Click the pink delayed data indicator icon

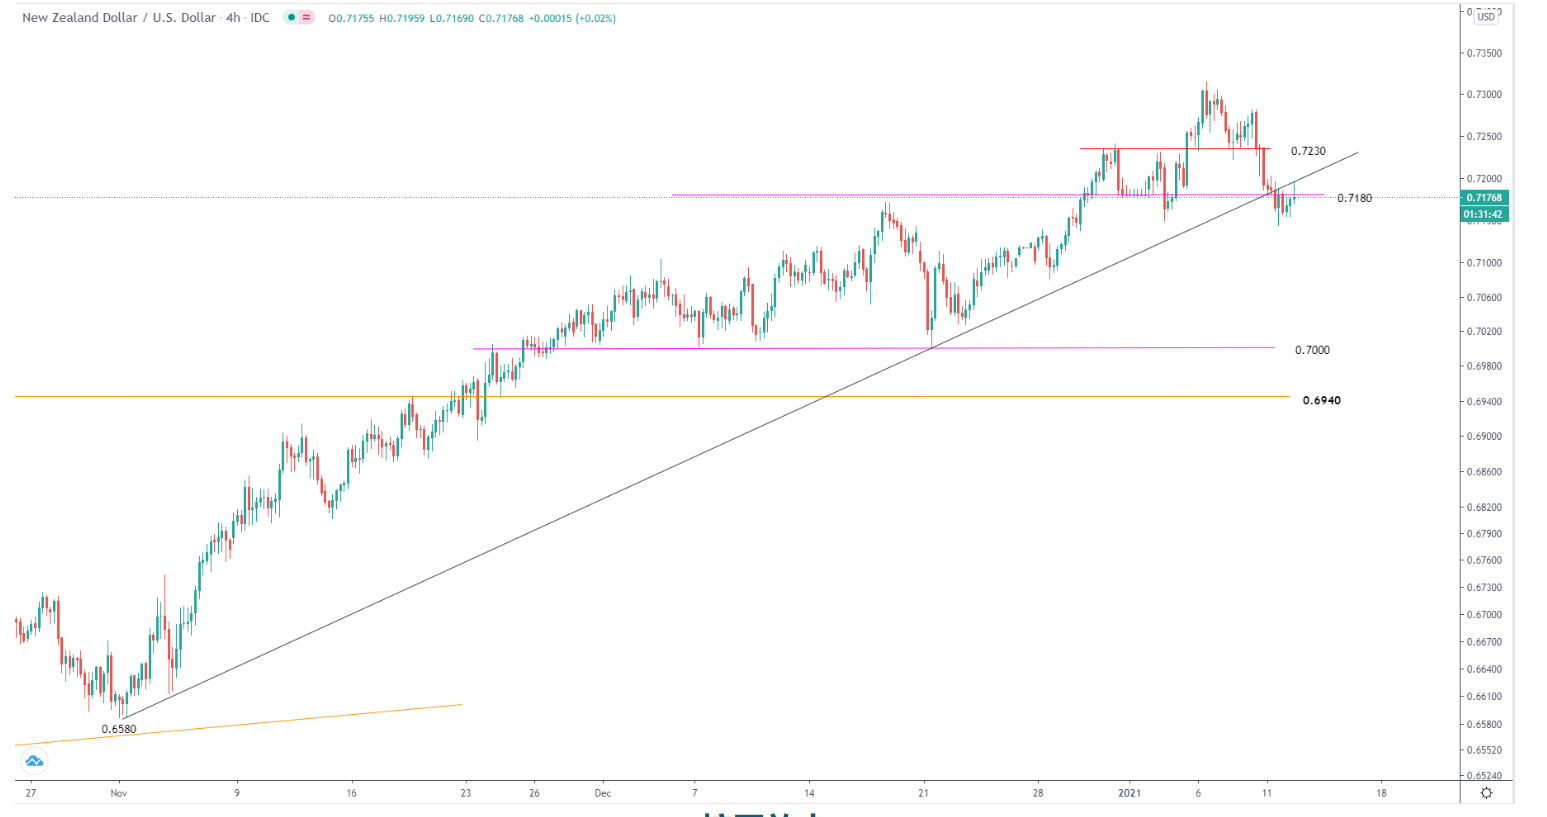[306, 18]
